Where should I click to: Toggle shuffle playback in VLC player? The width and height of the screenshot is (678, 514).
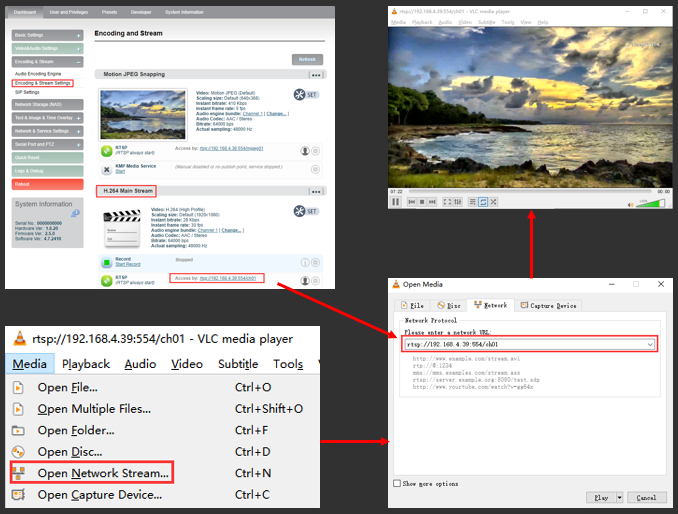click(493, 202)
